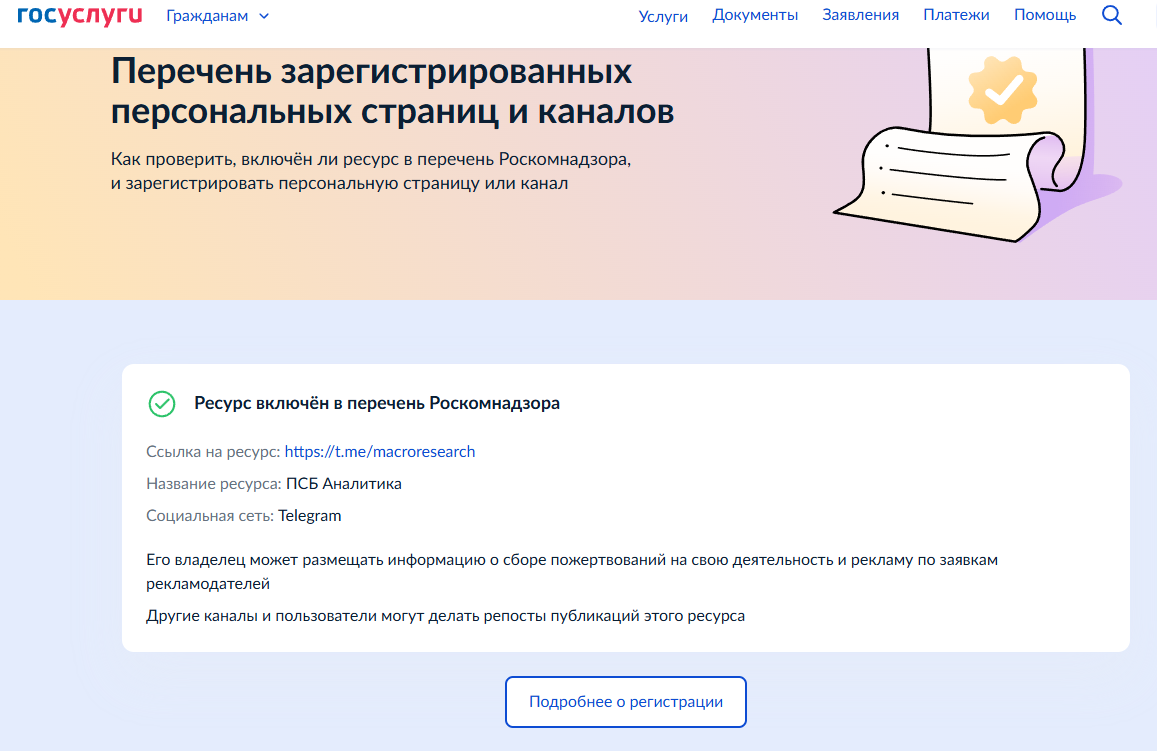Click the label Социальная сеть
This screenshot has width=1157, height=751.
point(210,516)
